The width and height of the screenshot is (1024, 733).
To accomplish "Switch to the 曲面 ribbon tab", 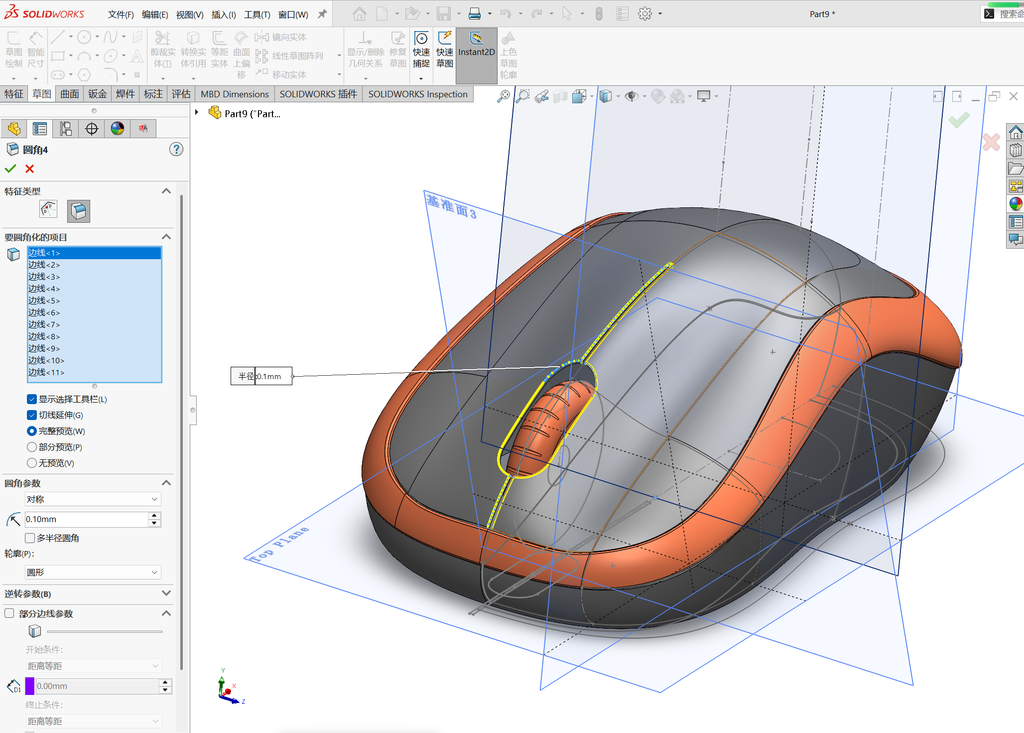I will (70, 94).
